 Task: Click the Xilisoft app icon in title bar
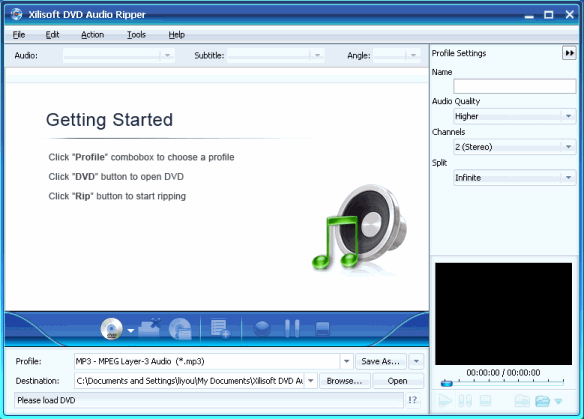coord(16,14)
